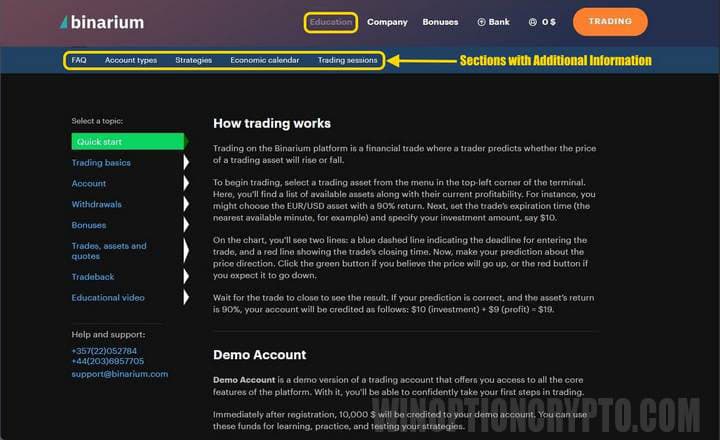Expand the Trading basics topic arrow
The height and width of the screenshot is (440, 720).
pyautogui.click(x=186, y=163)
